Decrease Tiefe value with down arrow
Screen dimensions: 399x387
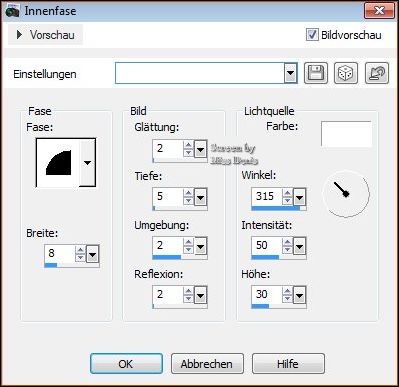(x=189, y=201)
